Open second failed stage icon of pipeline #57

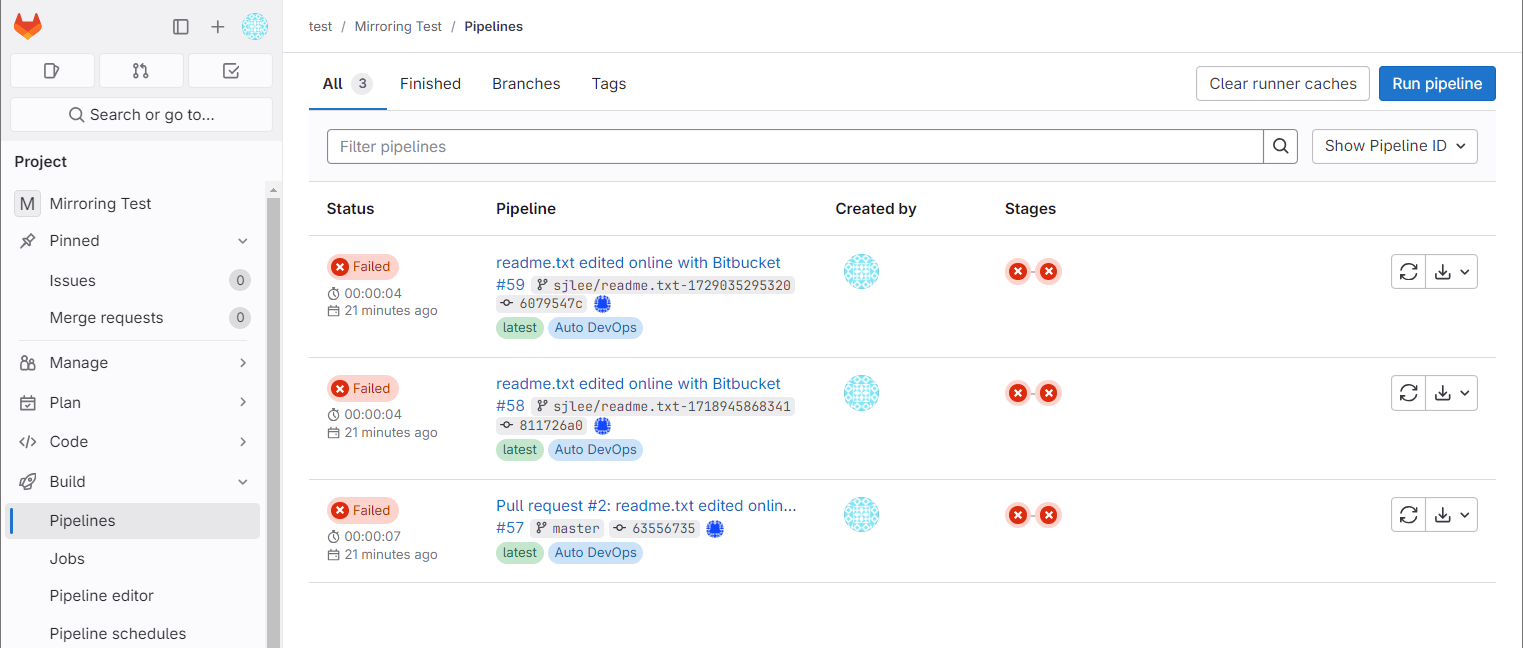(x=1048, y=515)
